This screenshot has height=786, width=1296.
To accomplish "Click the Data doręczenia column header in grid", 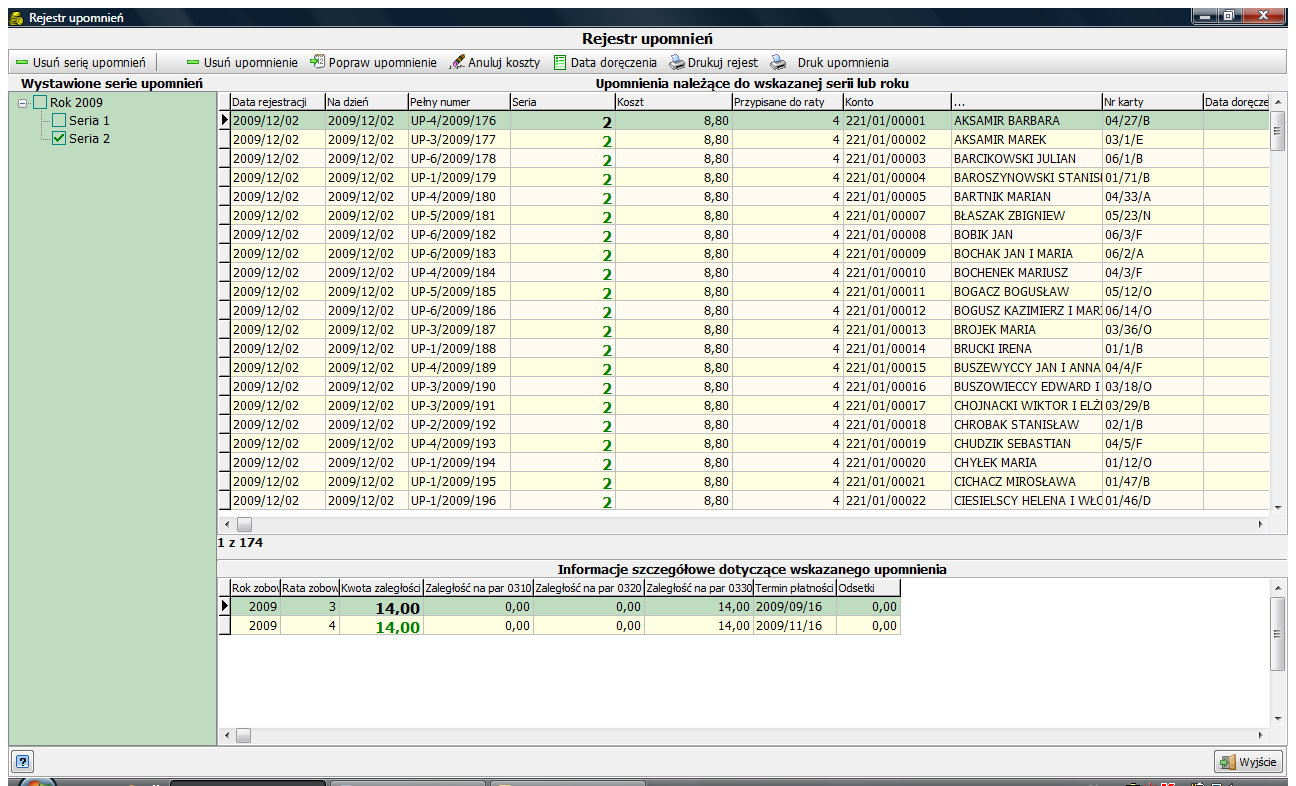I will click(x=1236, y=102).
